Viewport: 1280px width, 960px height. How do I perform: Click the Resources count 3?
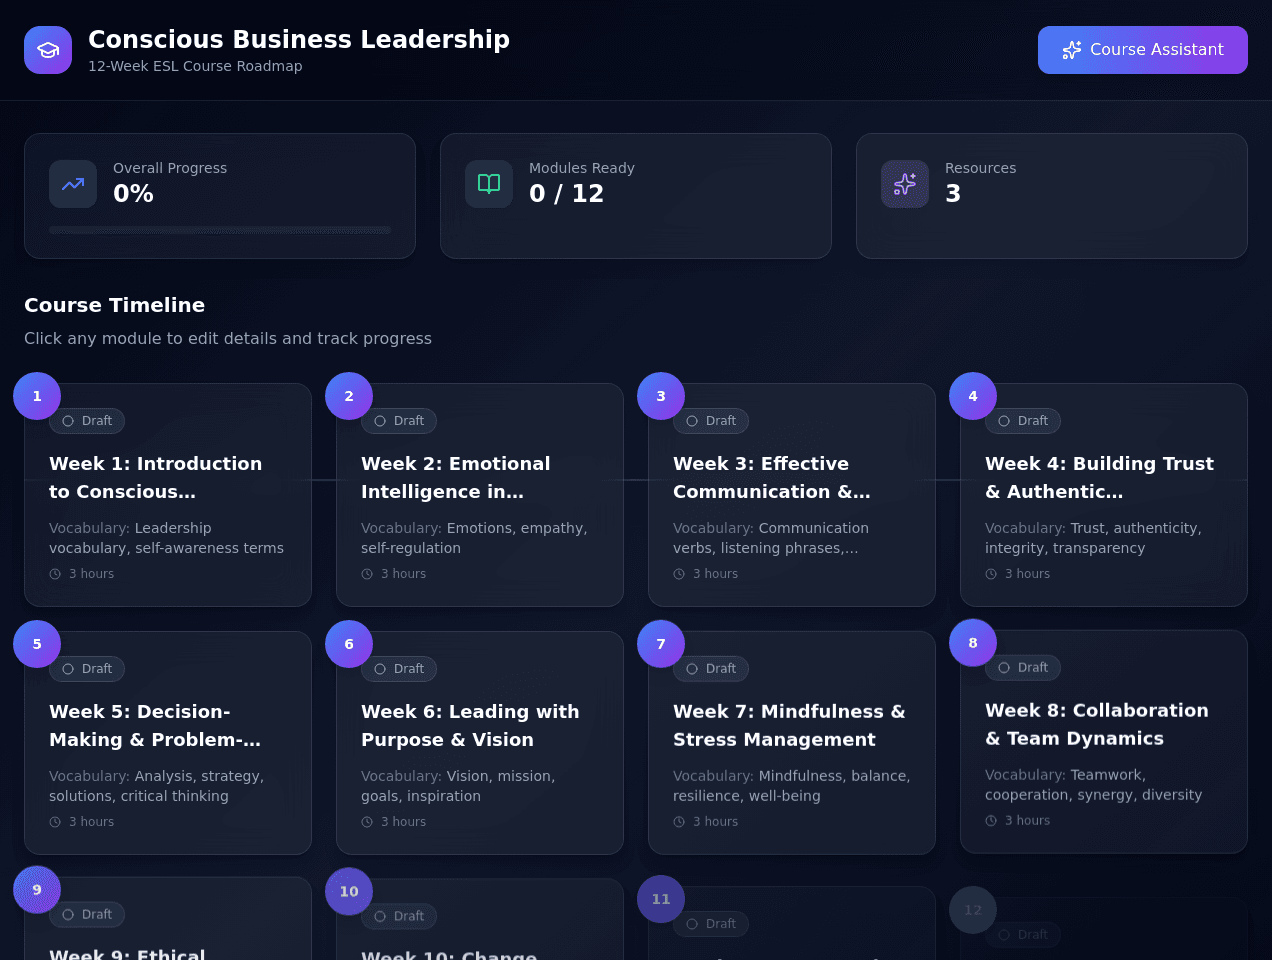(x=953, y=194)
